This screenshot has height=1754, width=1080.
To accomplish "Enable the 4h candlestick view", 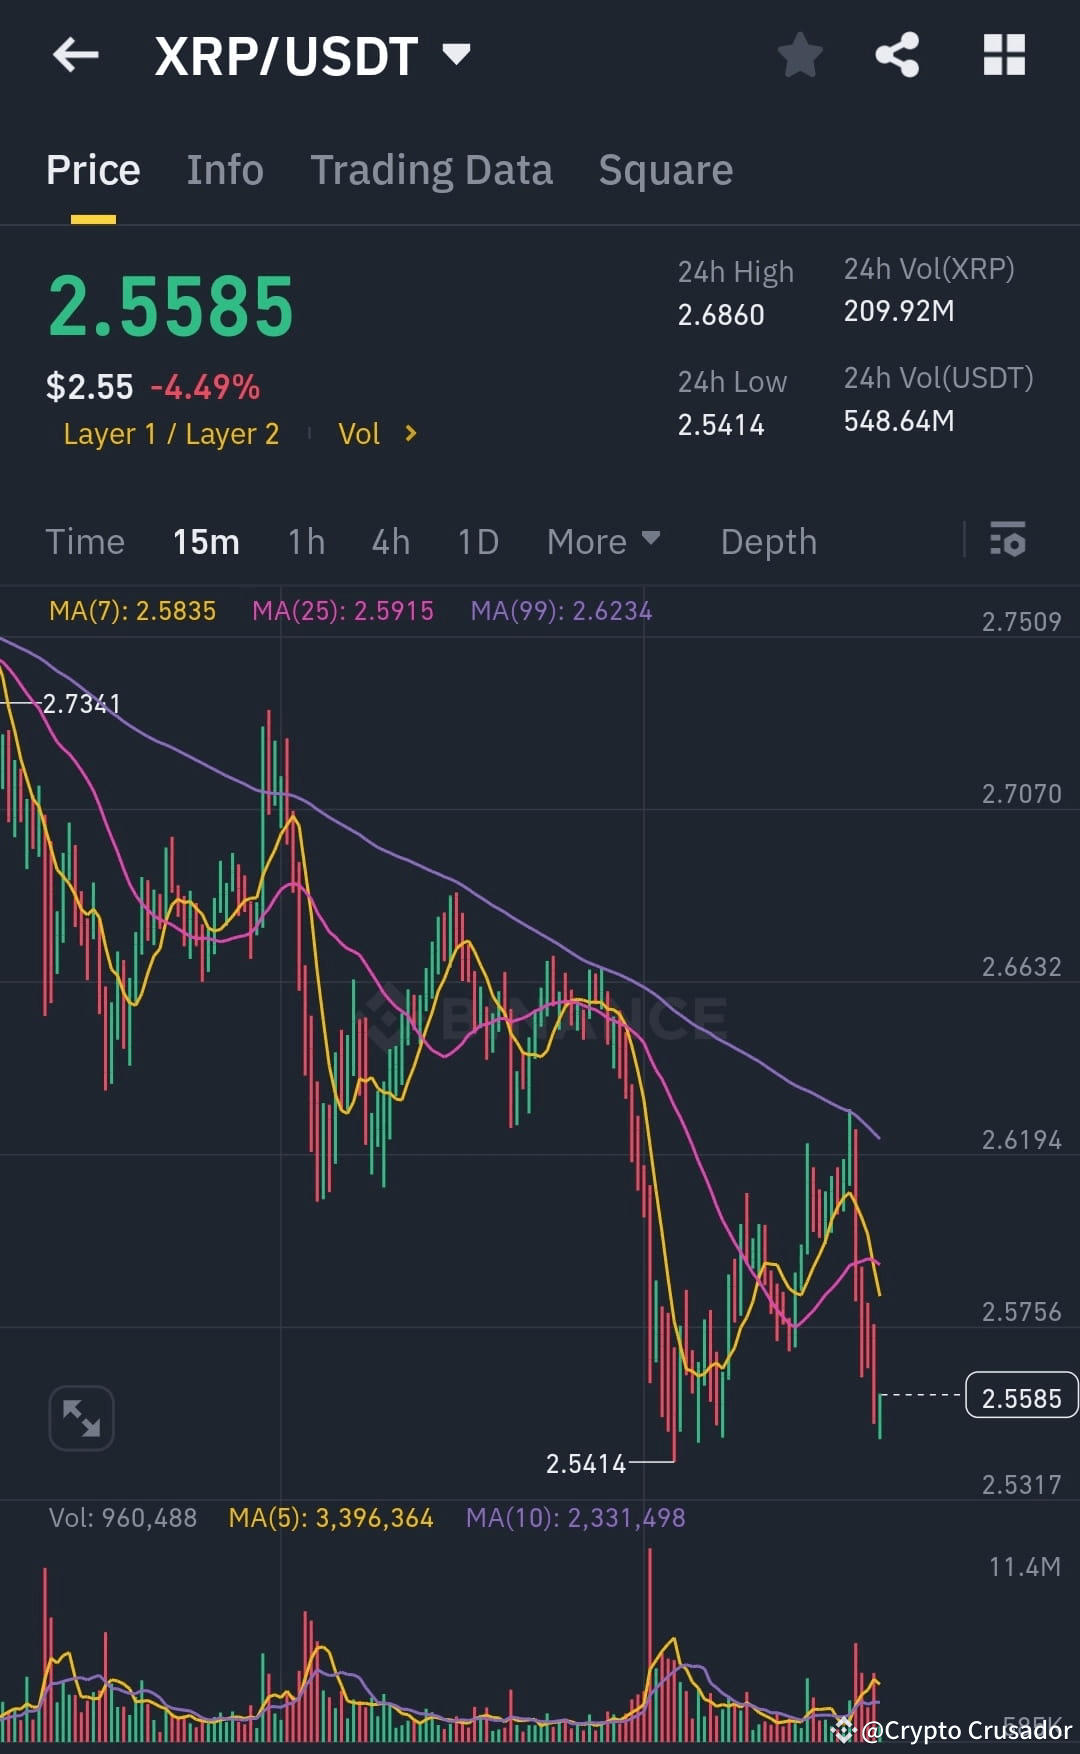I will point(389,541).
